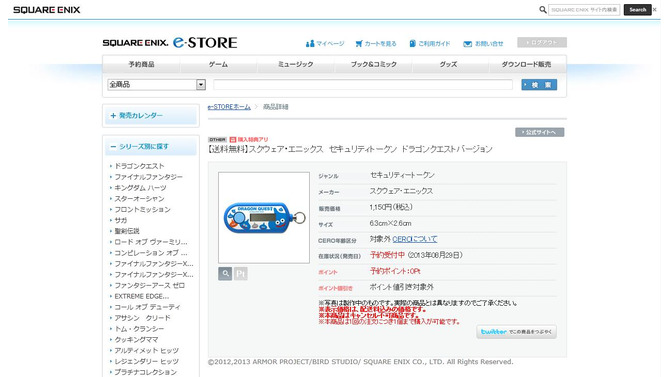Select the グッズ tab
The height and width of the screenshot is (377, 670).
click(449, 64)
